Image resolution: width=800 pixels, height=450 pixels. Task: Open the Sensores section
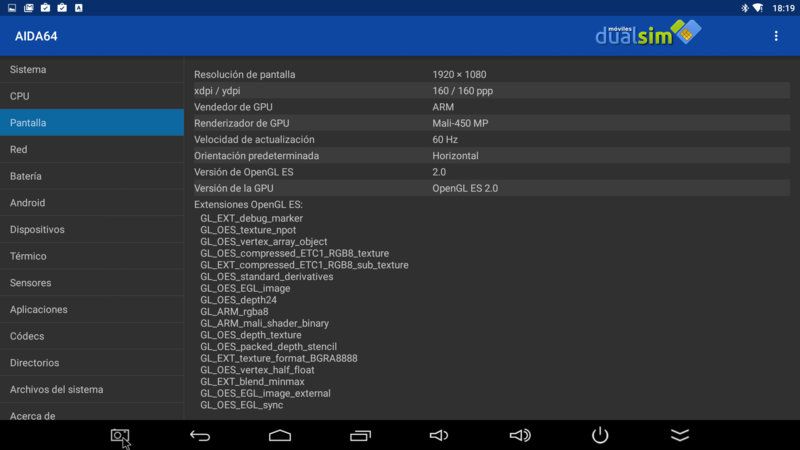pos(92,283)
